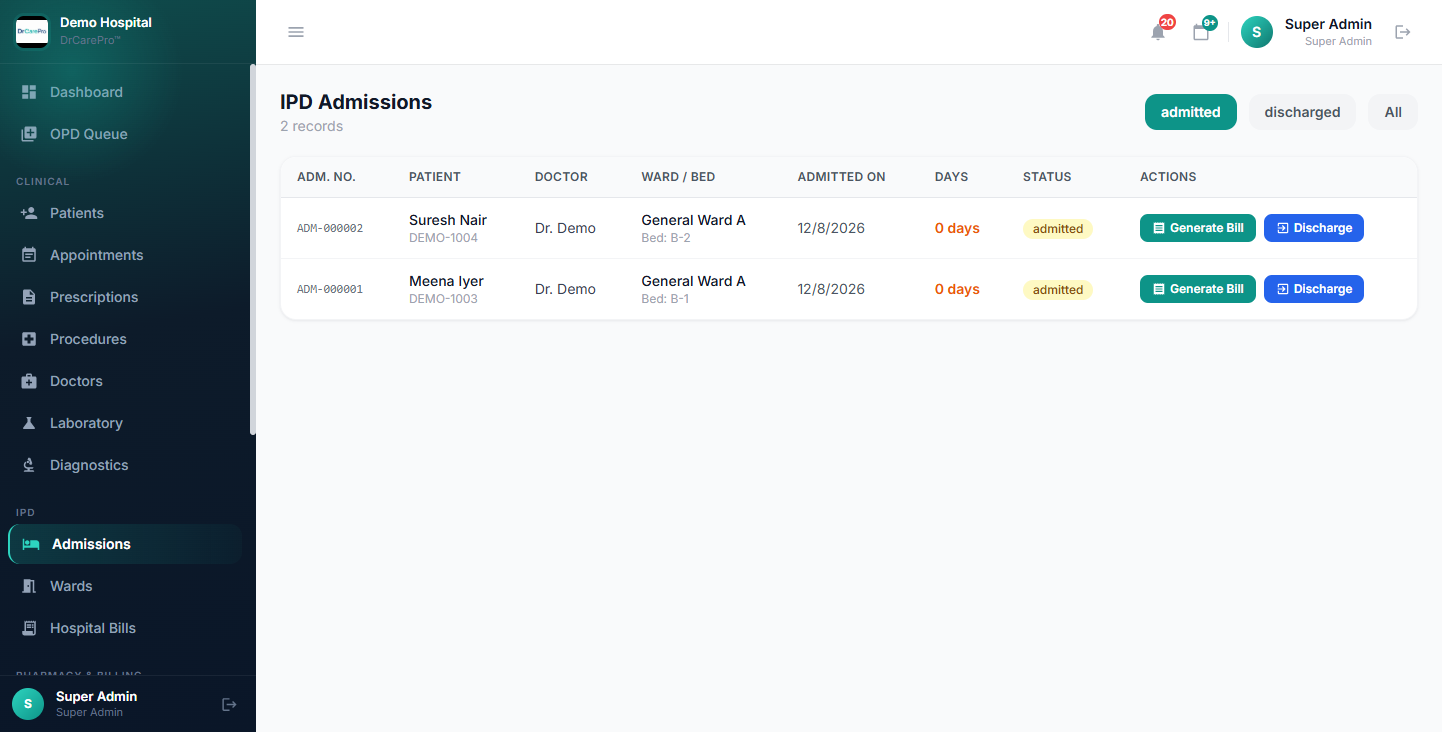Click the sidebar vertical scrollbar
Image resolution: width=1442 pixels, height=732 pixels.
(x=253, y=250)
